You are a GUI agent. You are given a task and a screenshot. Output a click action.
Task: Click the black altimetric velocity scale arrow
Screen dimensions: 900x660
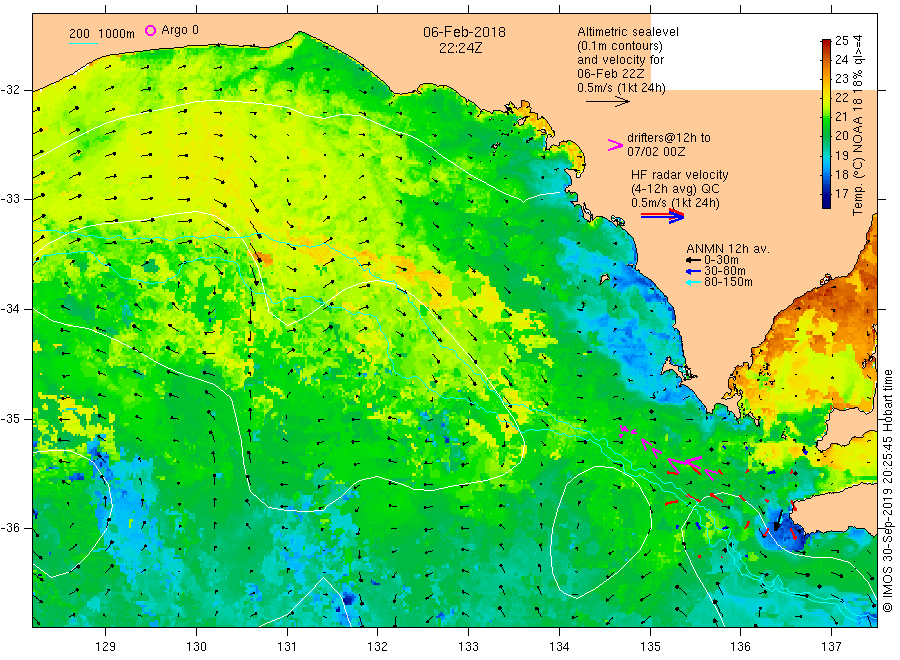[608, 102]
